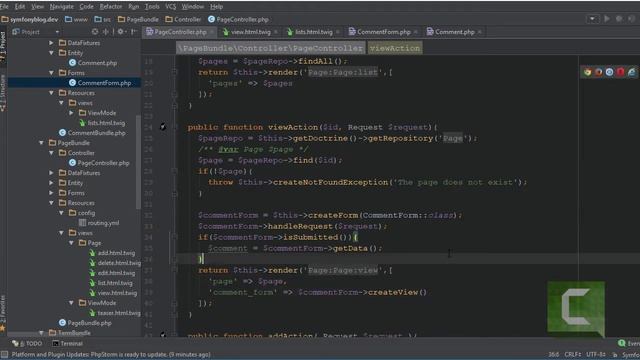The width and height of the screenshot is (640, 360).
Task: Collapse the Controller folder arrow
Action: pos(51,153)
